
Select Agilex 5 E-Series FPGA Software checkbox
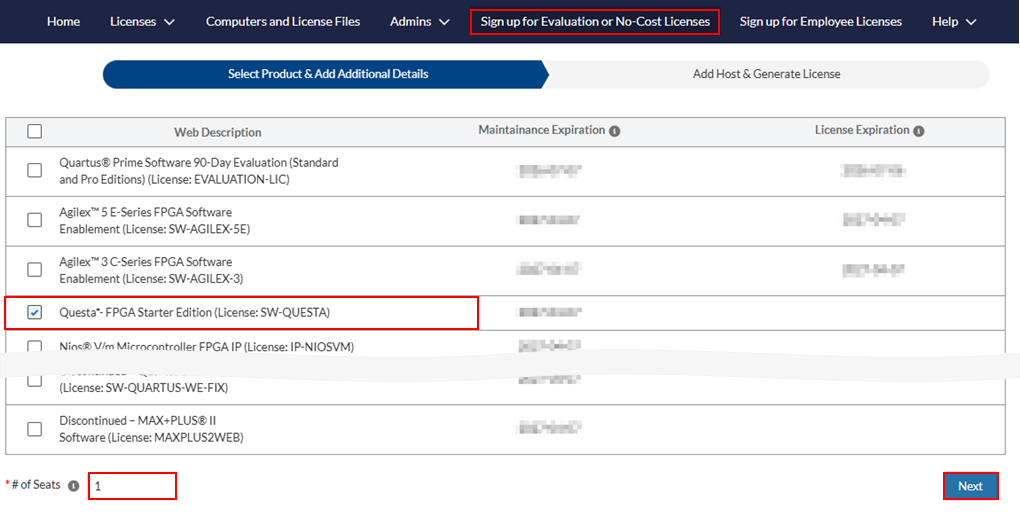pos(35,220)
